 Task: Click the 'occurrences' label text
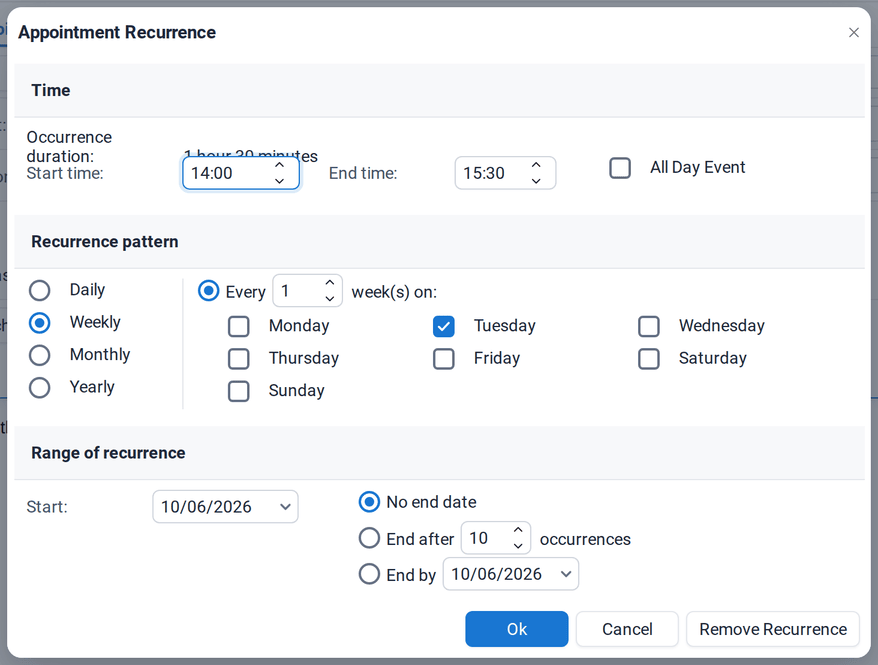coord(585,539)
